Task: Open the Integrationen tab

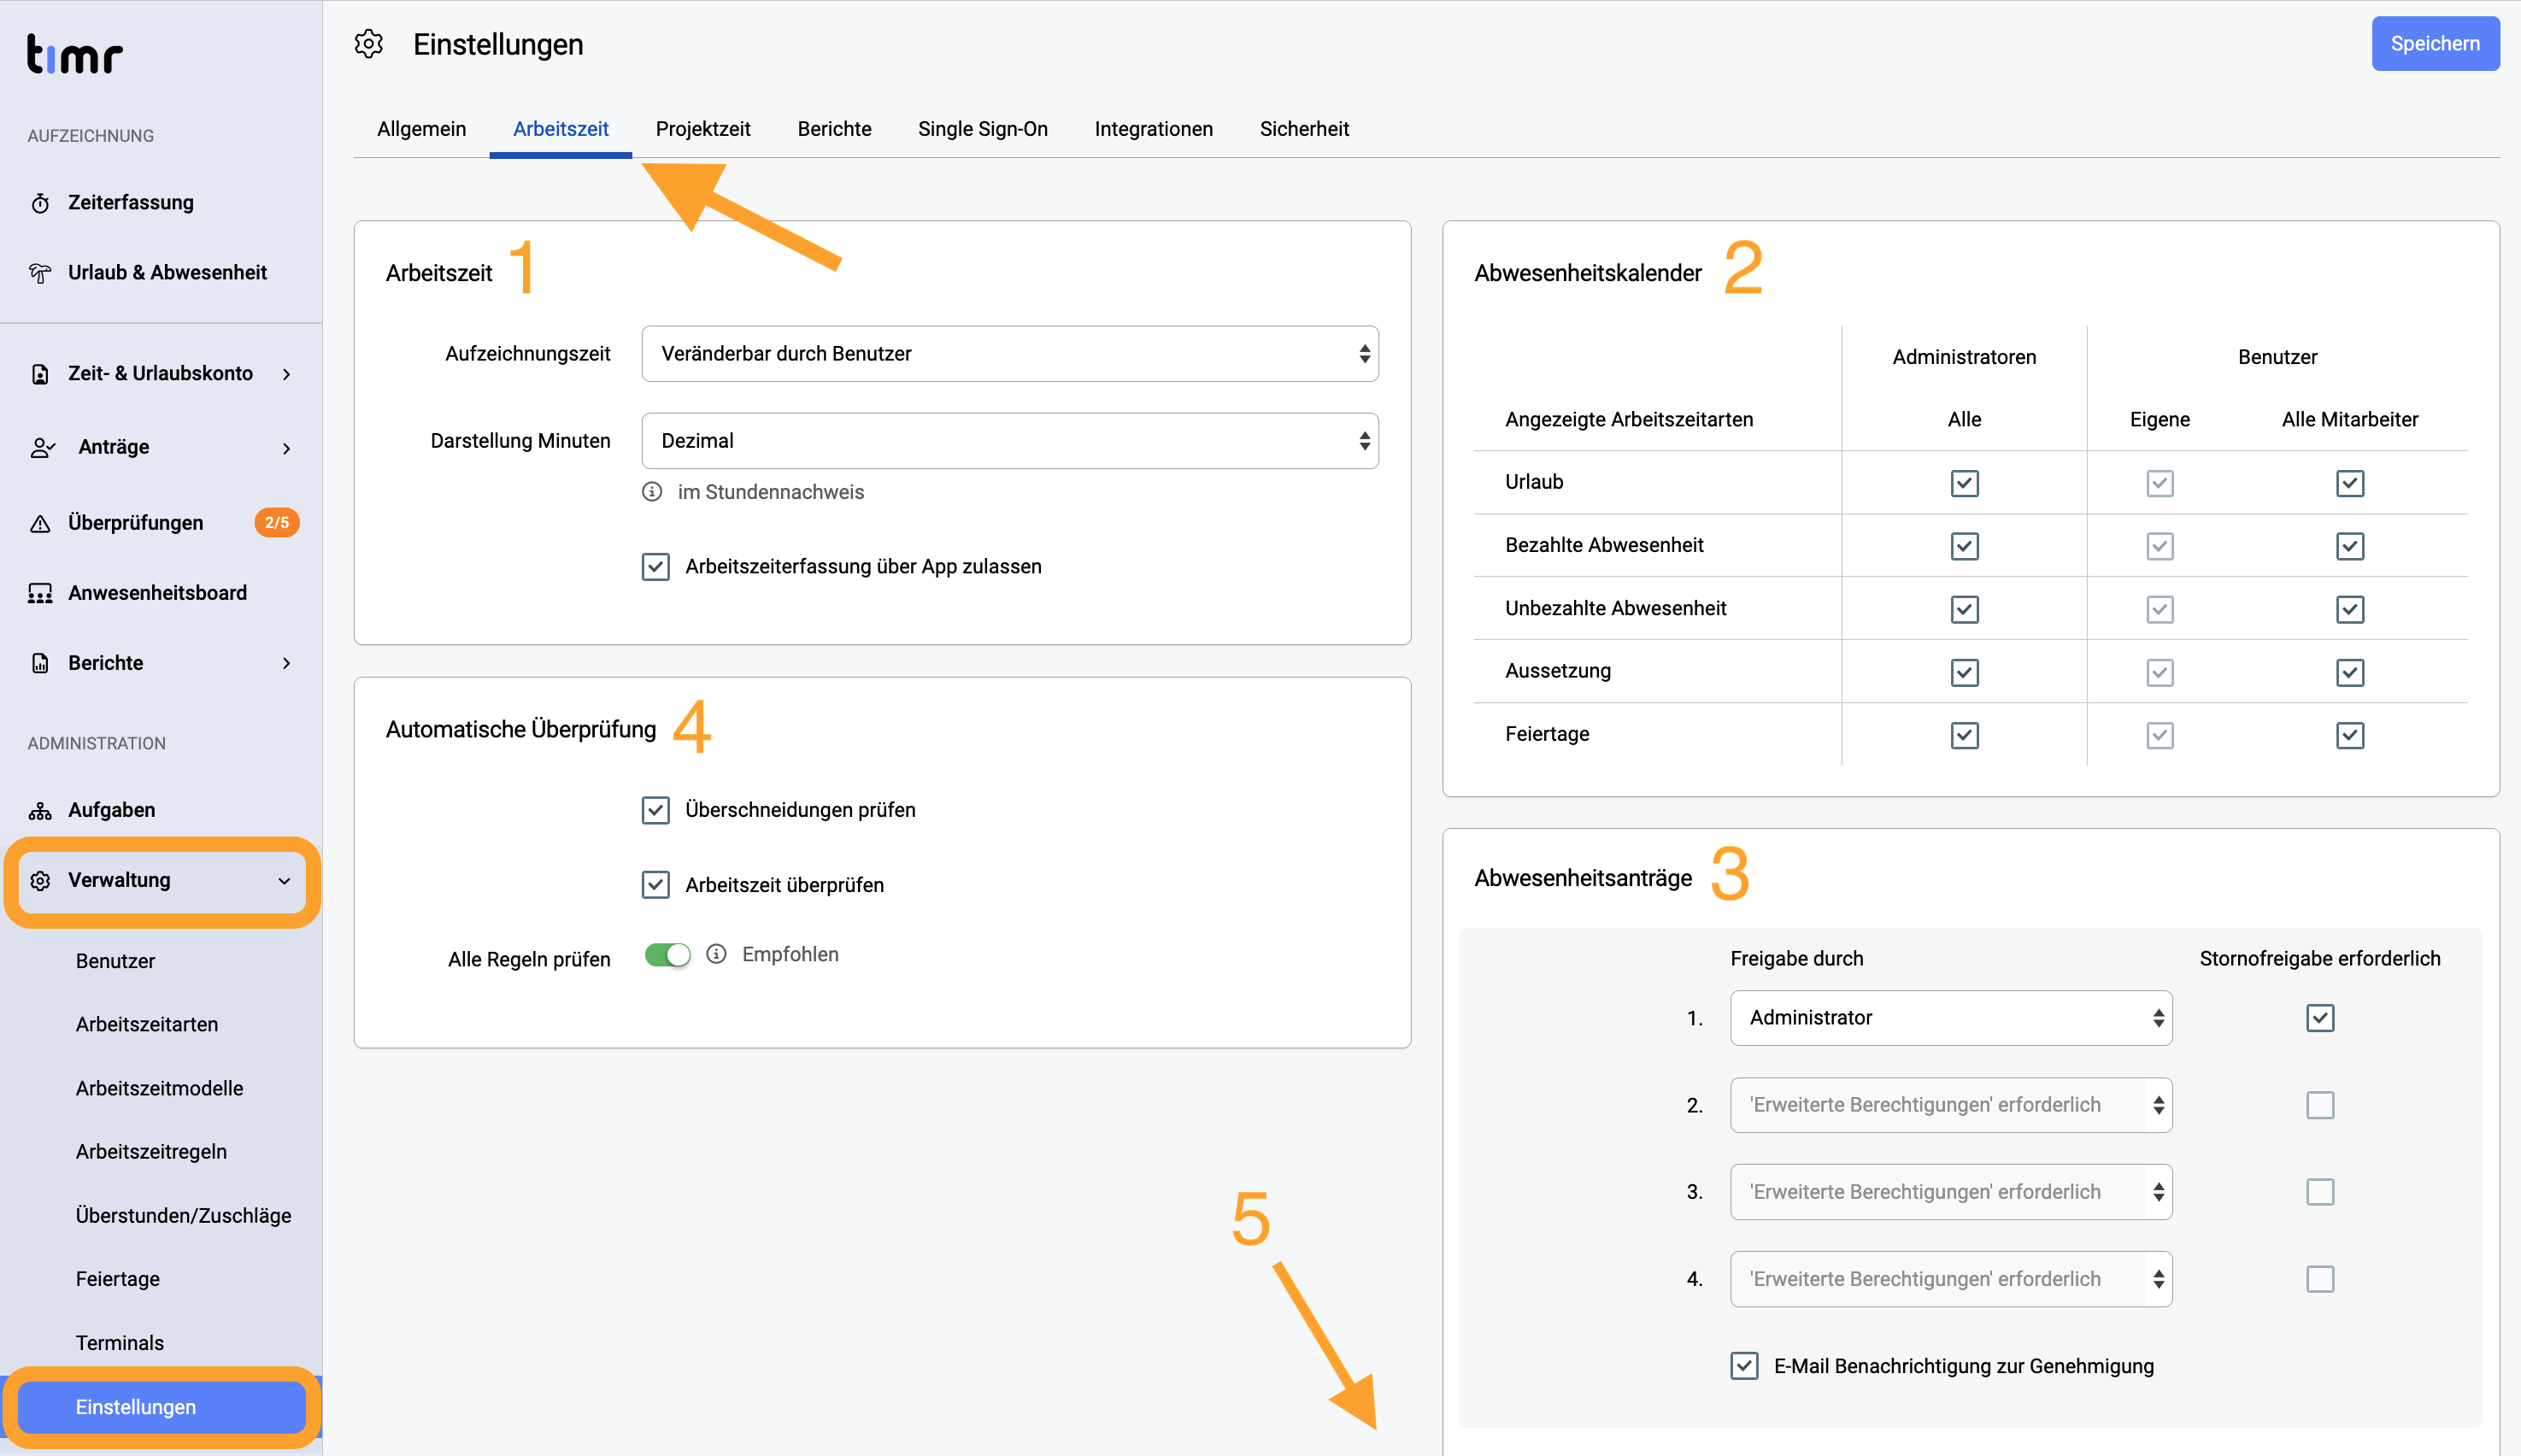Action: pyautogui.click(x=1153, y=129)
